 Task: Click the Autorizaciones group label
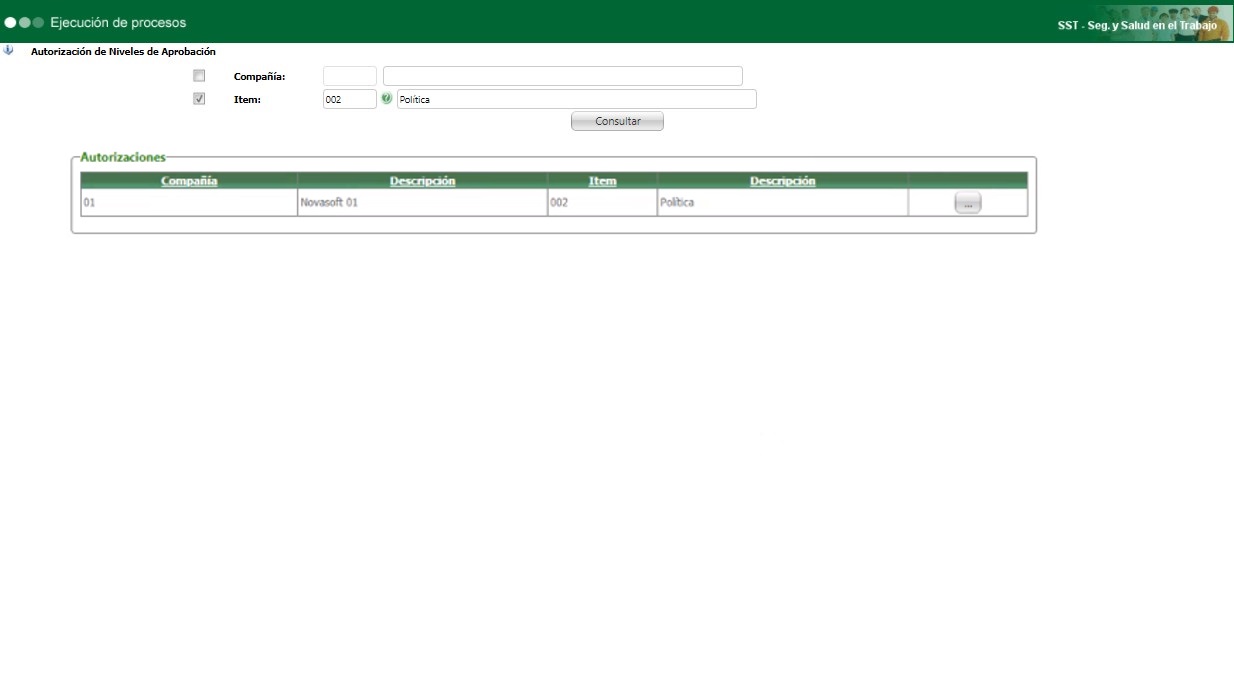point(123,157)
